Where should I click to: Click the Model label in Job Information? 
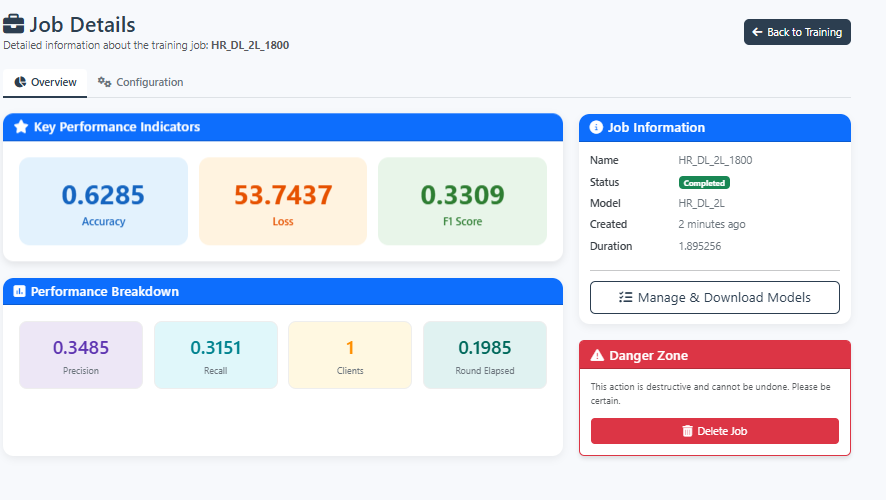tap(605, 203)
